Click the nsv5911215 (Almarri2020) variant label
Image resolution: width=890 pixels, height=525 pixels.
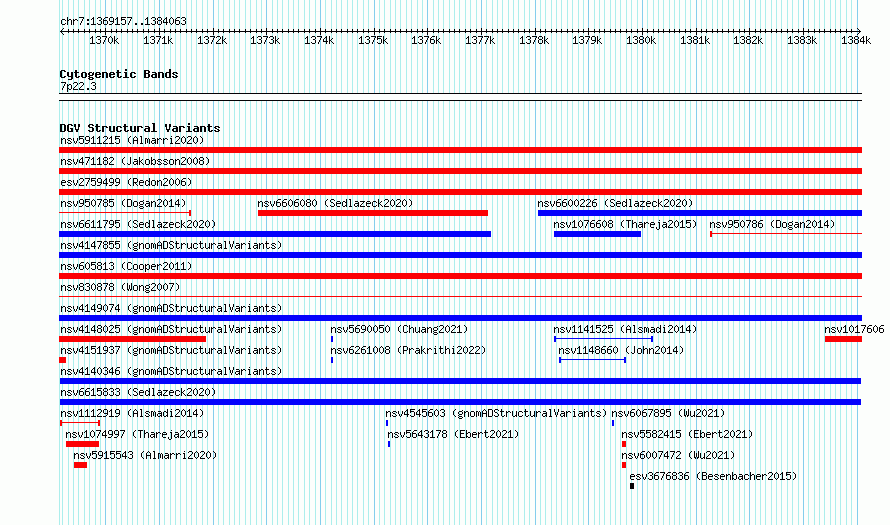[x=132, y=140]
